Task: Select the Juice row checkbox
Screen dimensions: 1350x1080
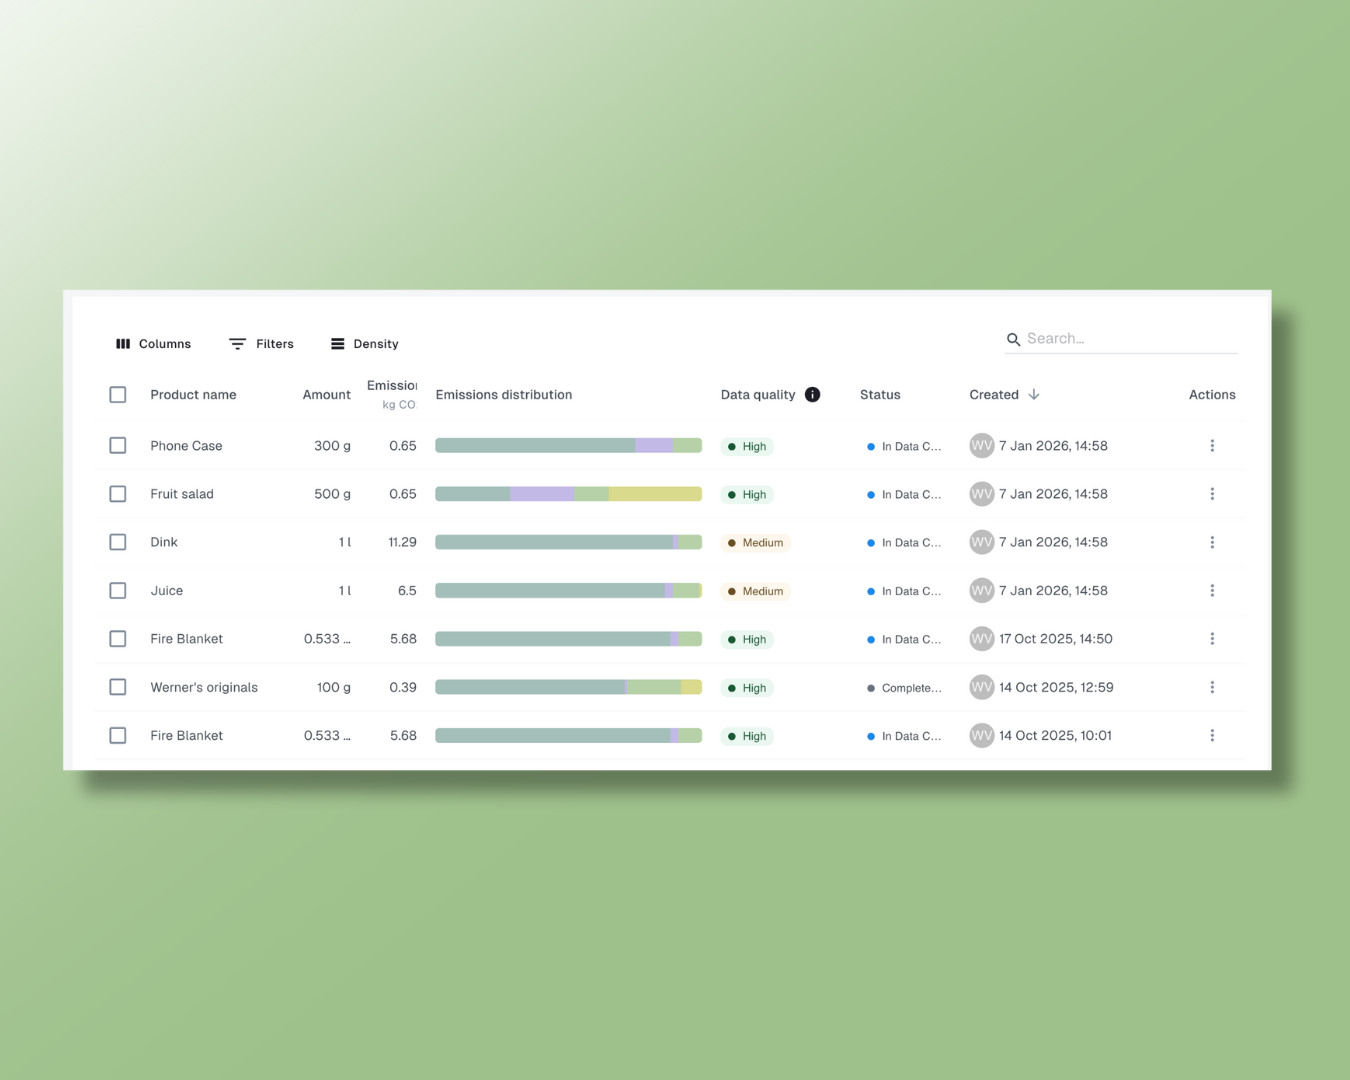Action: pos(118,591)
